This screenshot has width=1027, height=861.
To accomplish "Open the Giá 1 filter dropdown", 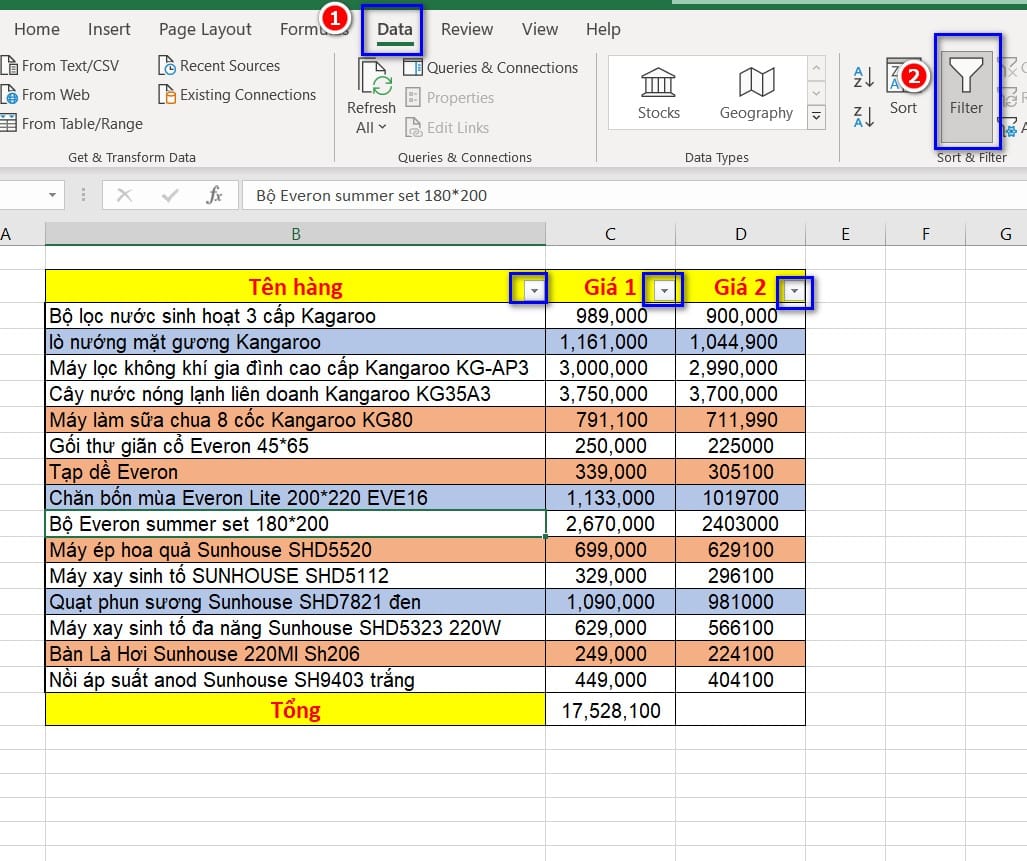I will point(664,290).
